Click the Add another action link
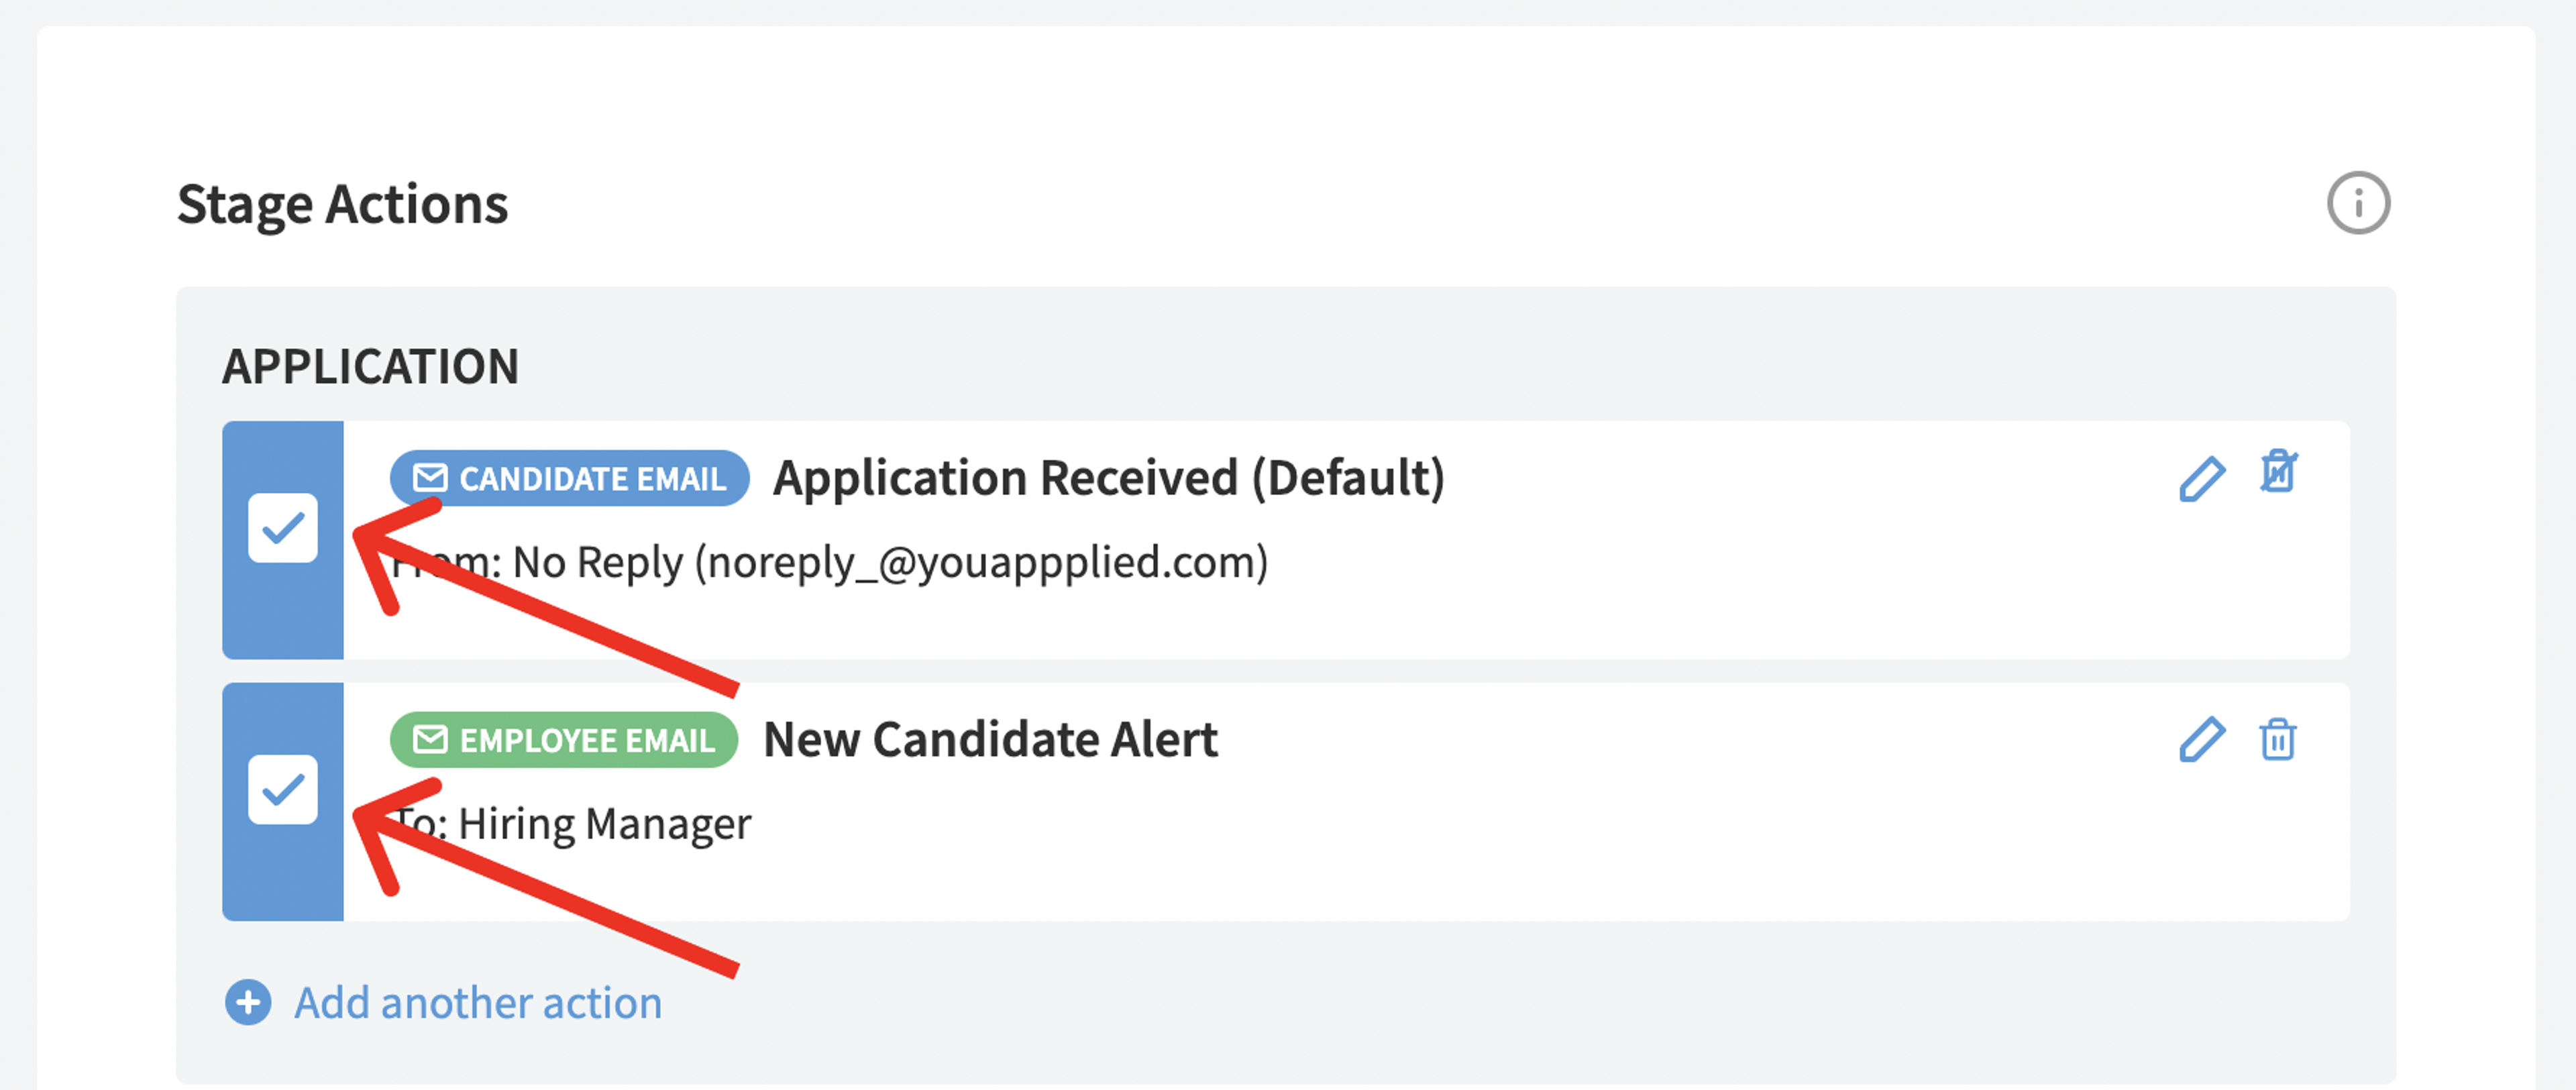The image size is (2576, 1090). [478, 1003]
